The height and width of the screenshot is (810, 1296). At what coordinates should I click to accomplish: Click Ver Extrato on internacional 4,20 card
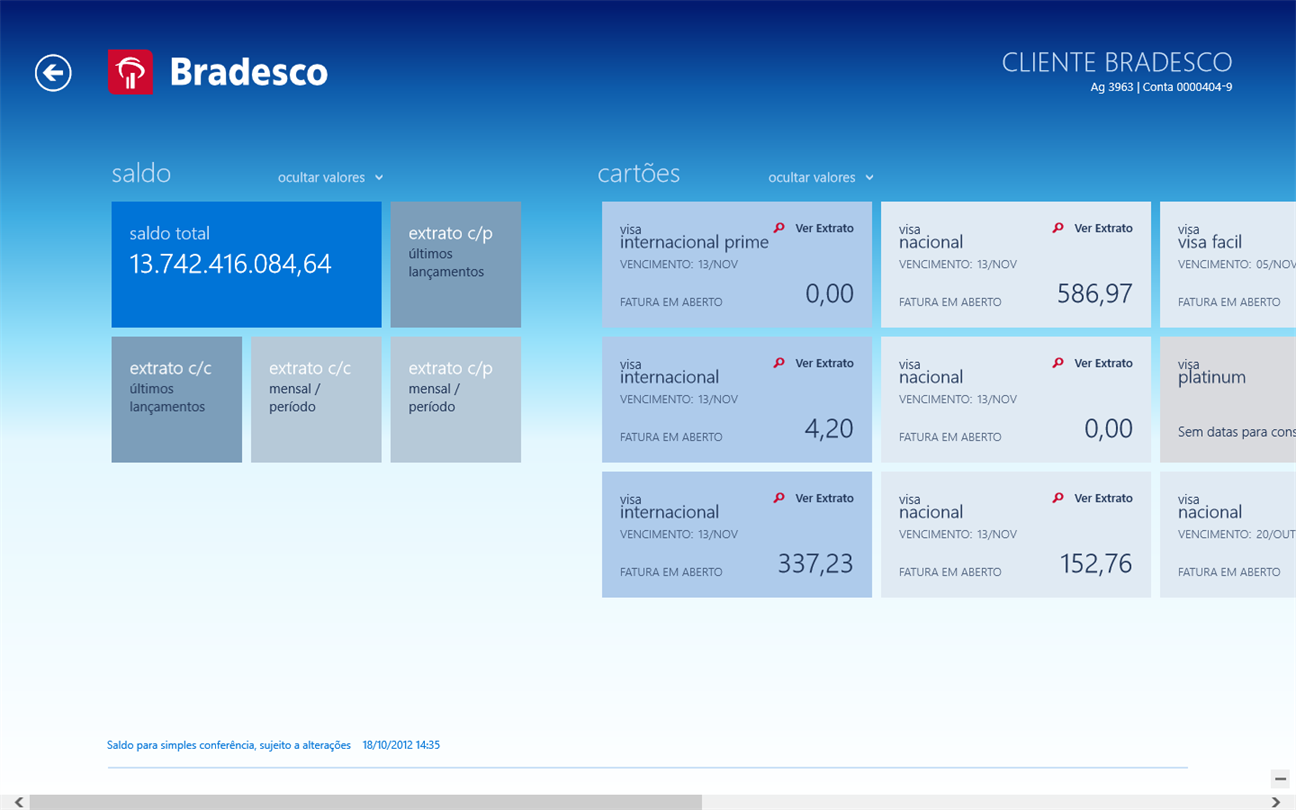[x=824, y=363]
